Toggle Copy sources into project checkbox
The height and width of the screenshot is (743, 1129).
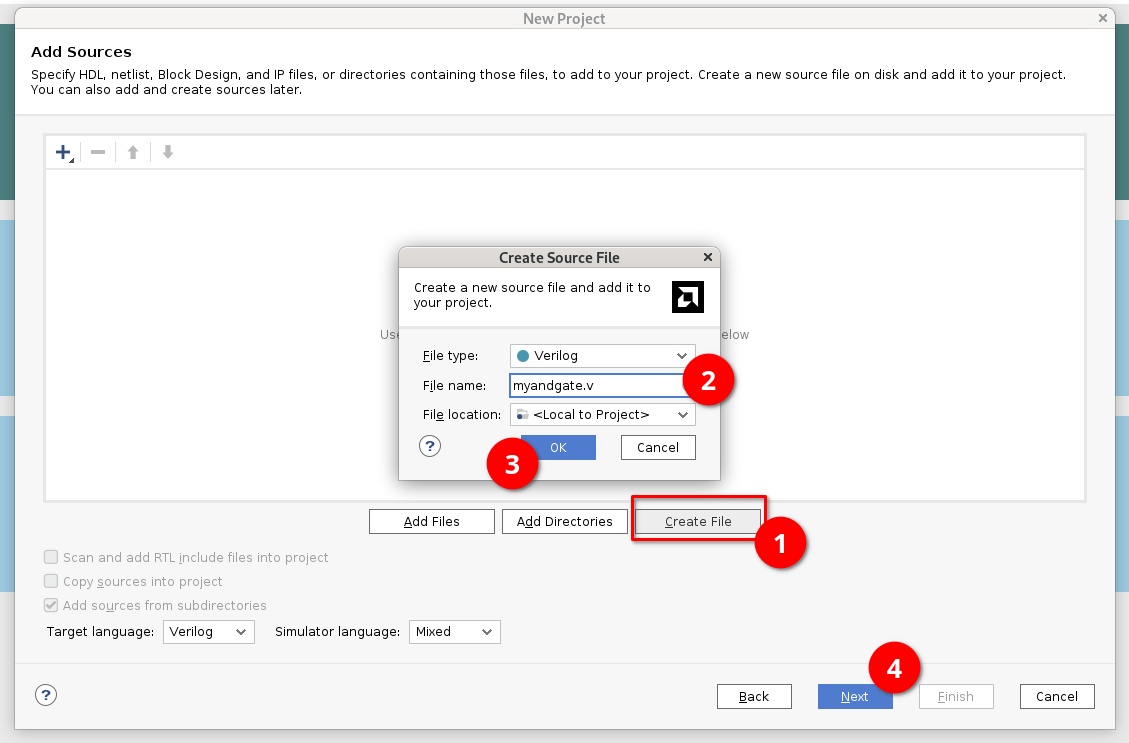(51, 581)
